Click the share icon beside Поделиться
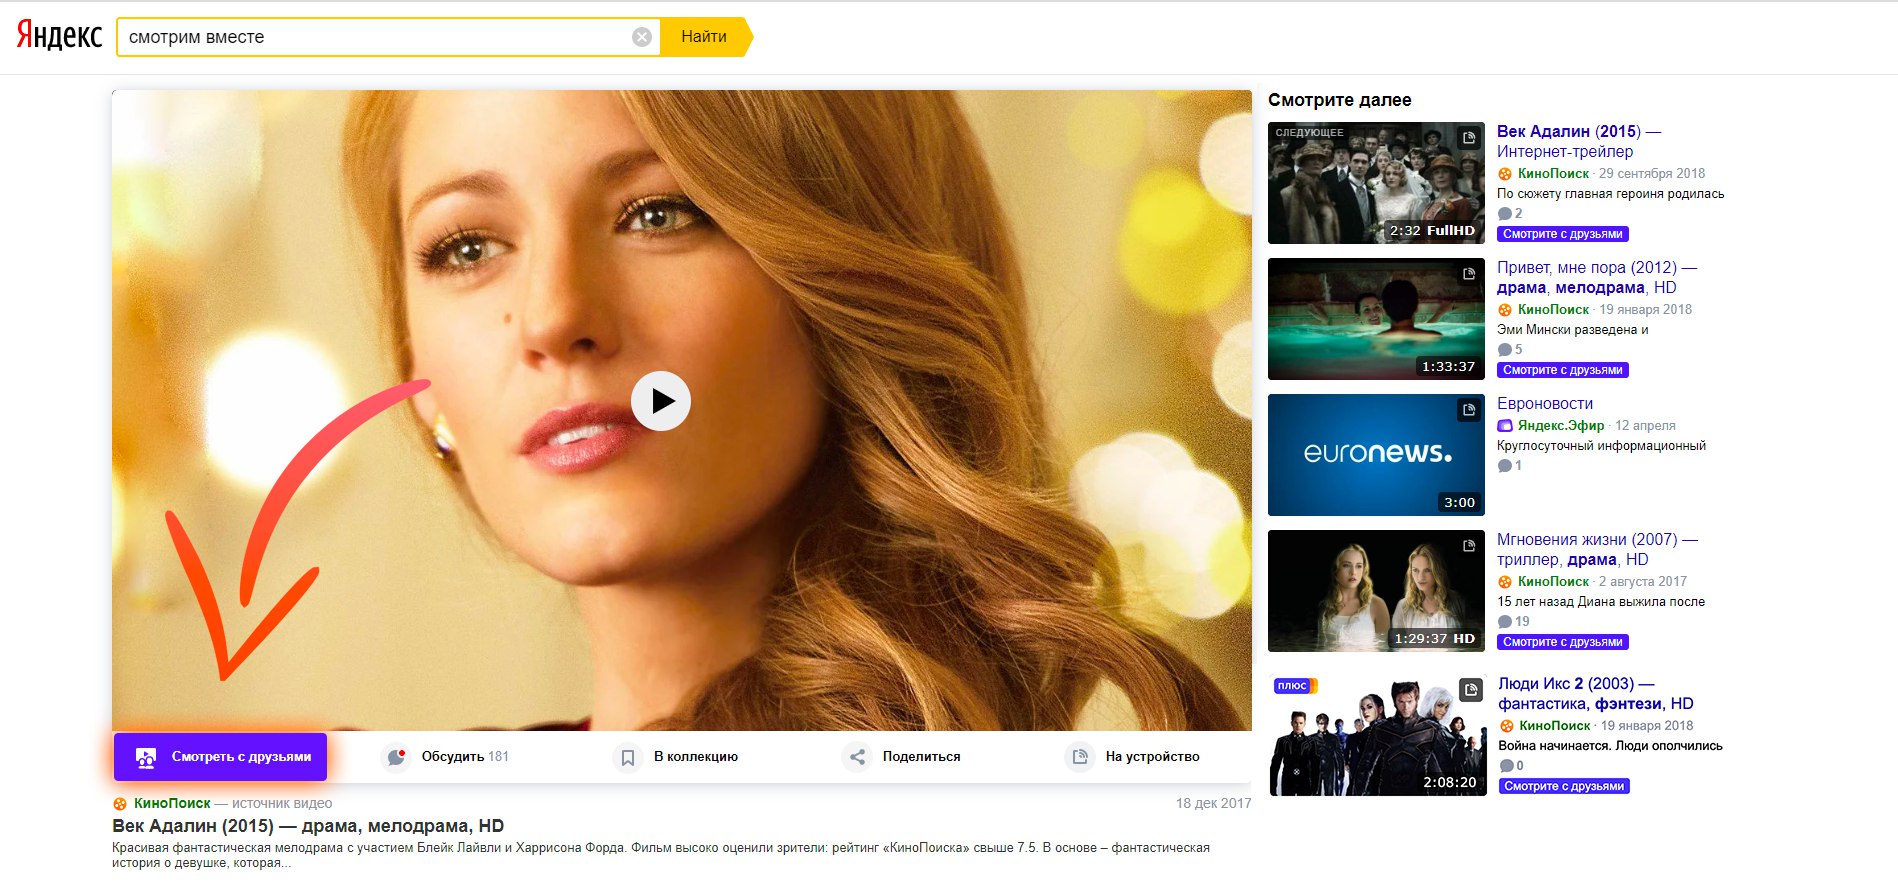Viewport: 1898px width, 883px height. (x=857, y=757)
